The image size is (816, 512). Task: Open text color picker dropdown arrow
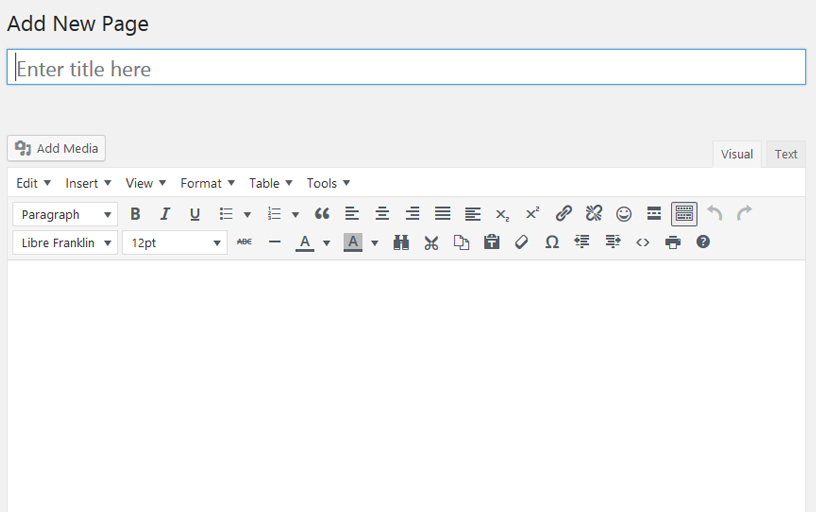pos(327,243)
